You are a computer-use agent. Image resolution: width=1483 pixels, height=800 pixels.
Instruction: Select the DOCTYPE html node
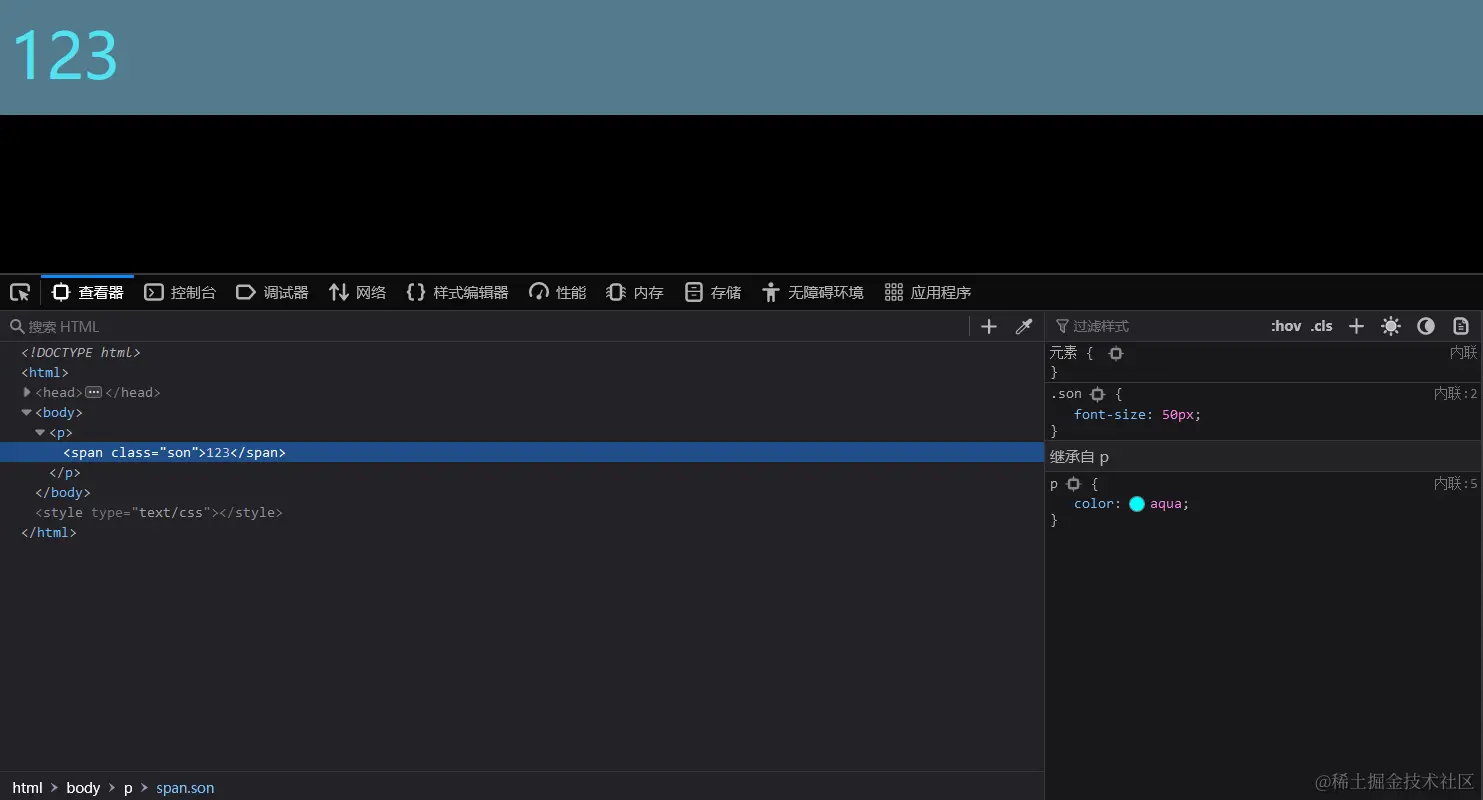pyautogui.click(x=81, y=353)
